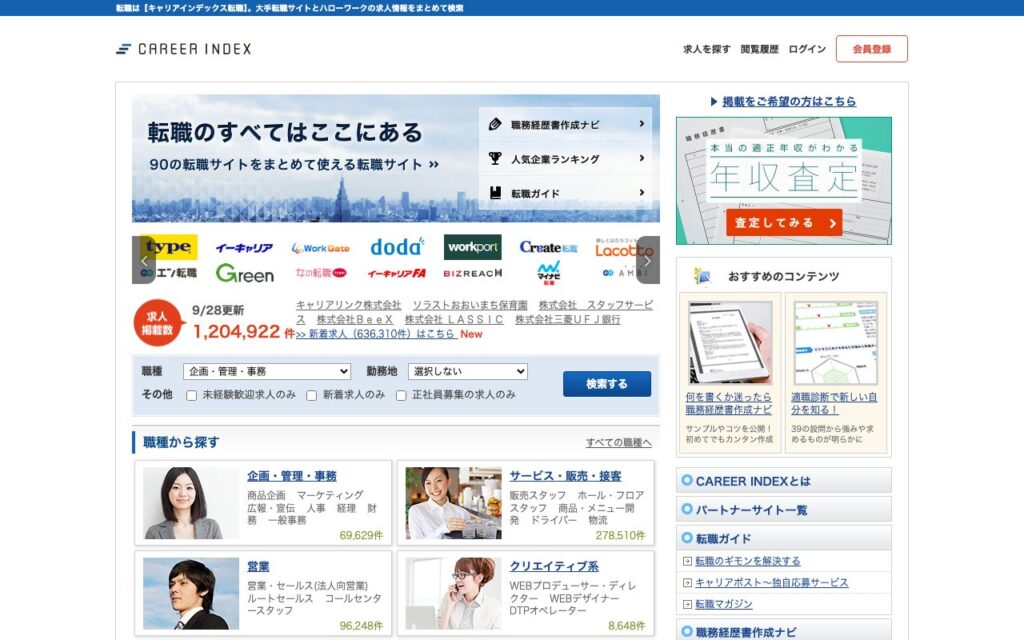Open the イーキャリア partner logo

point(244,248)
